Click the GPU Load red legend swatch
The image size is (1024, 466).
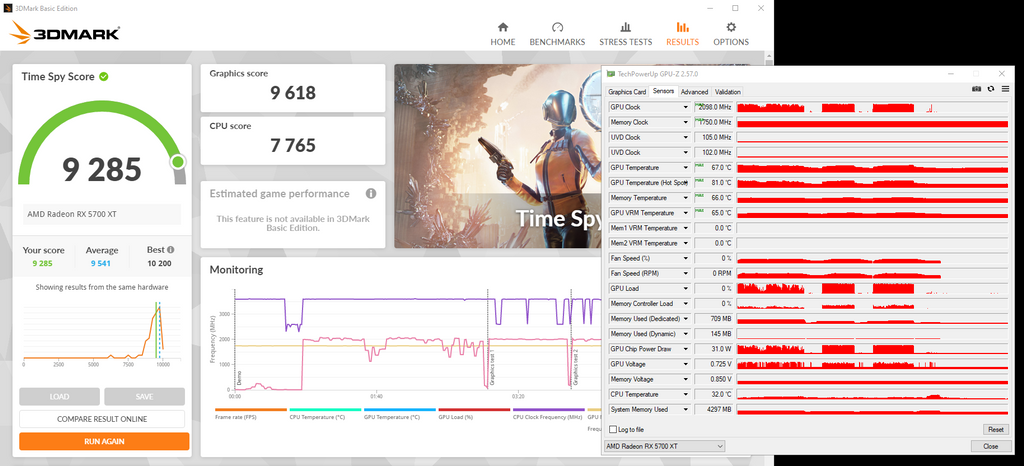tap(474, 410)
